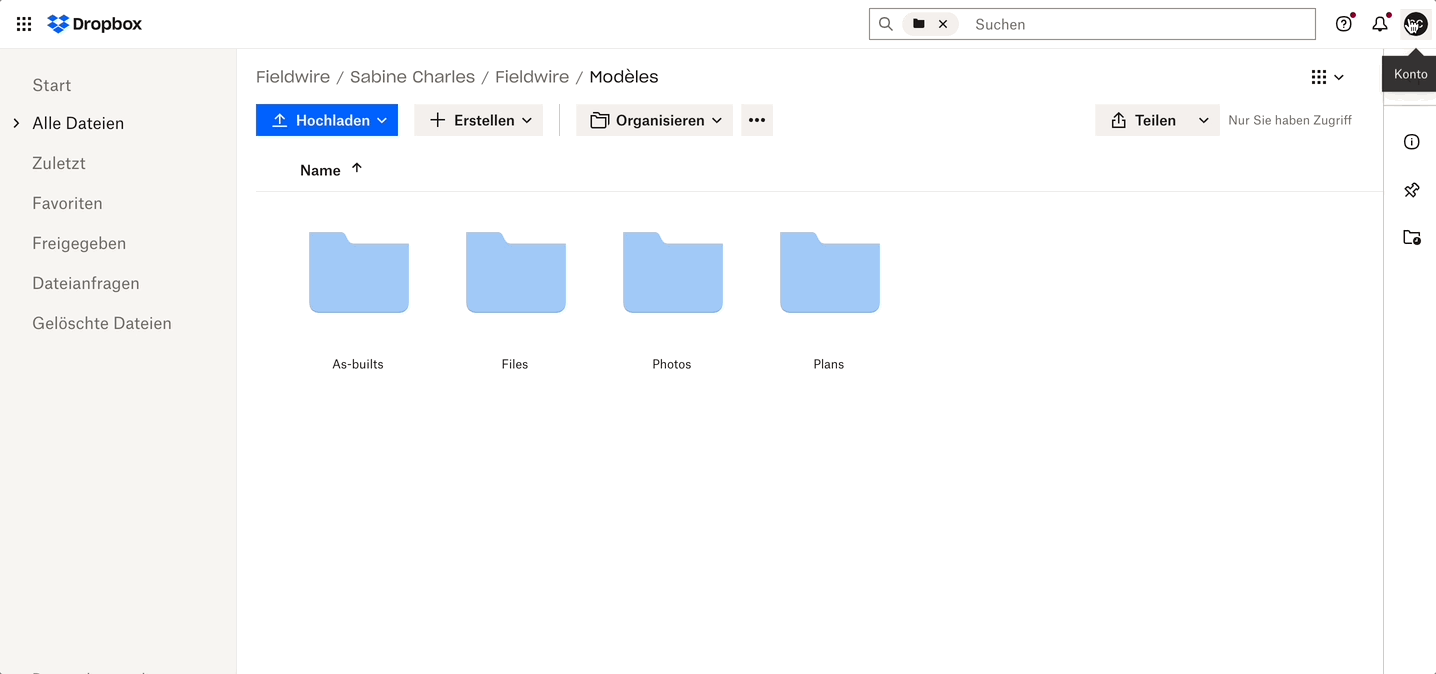Screen dimensions: 1436x674
Task: Open Dateianfragen from the sidebar
Action: 86,283
